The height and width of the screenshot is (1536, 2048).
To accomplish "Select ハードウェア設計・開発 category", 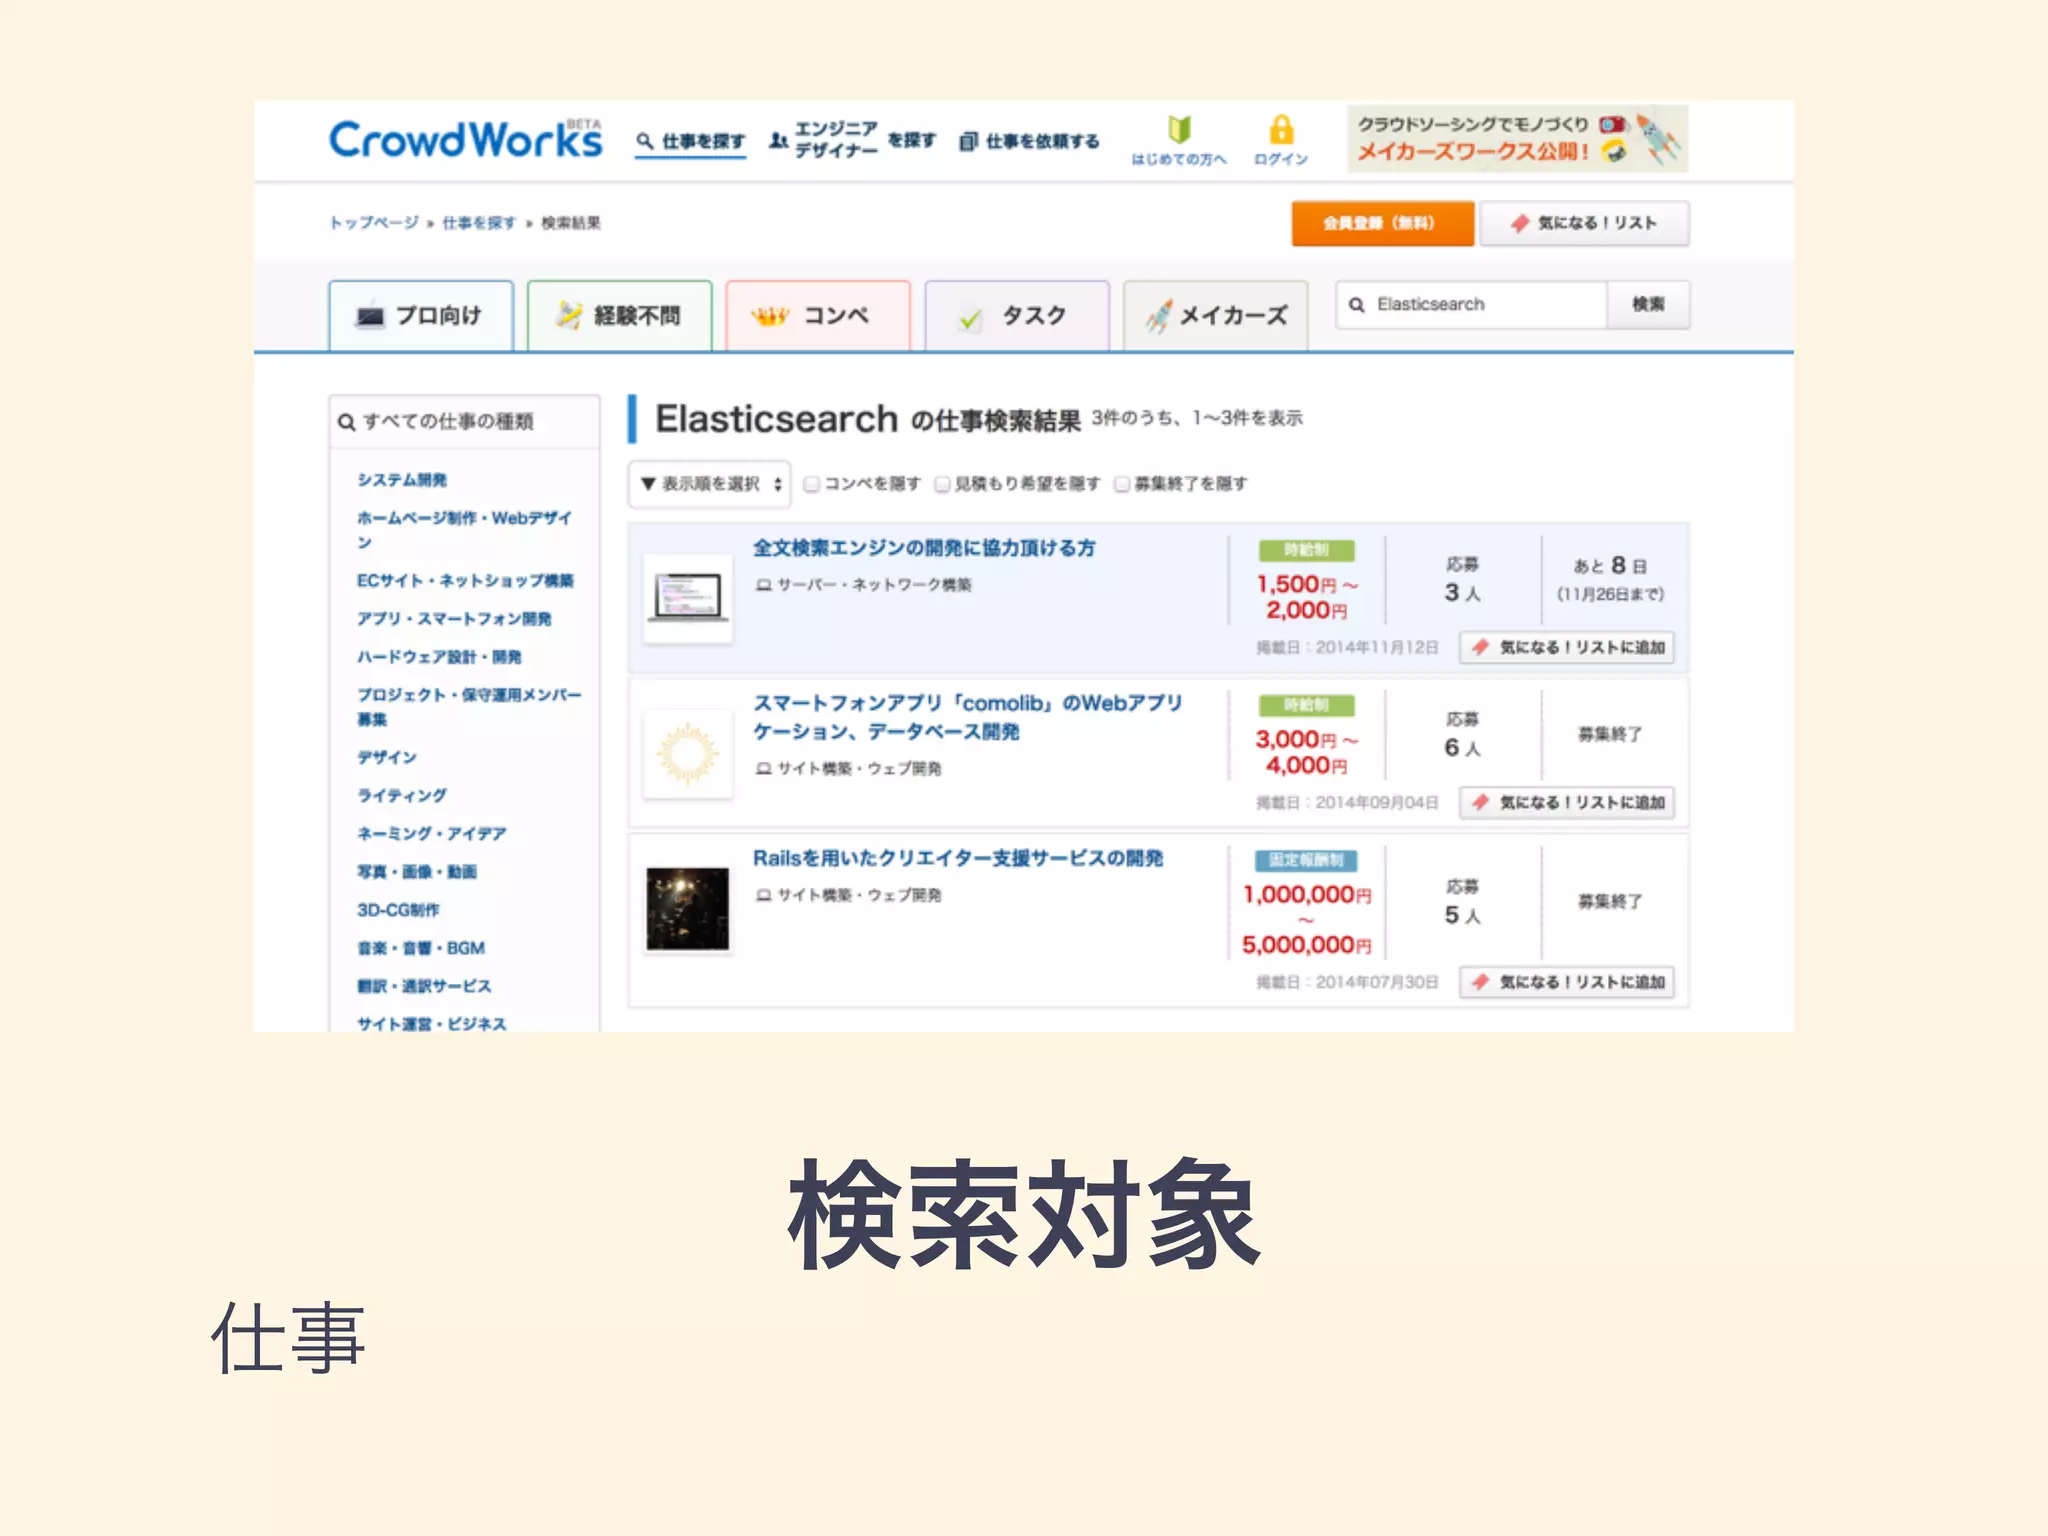I will 439,657.
